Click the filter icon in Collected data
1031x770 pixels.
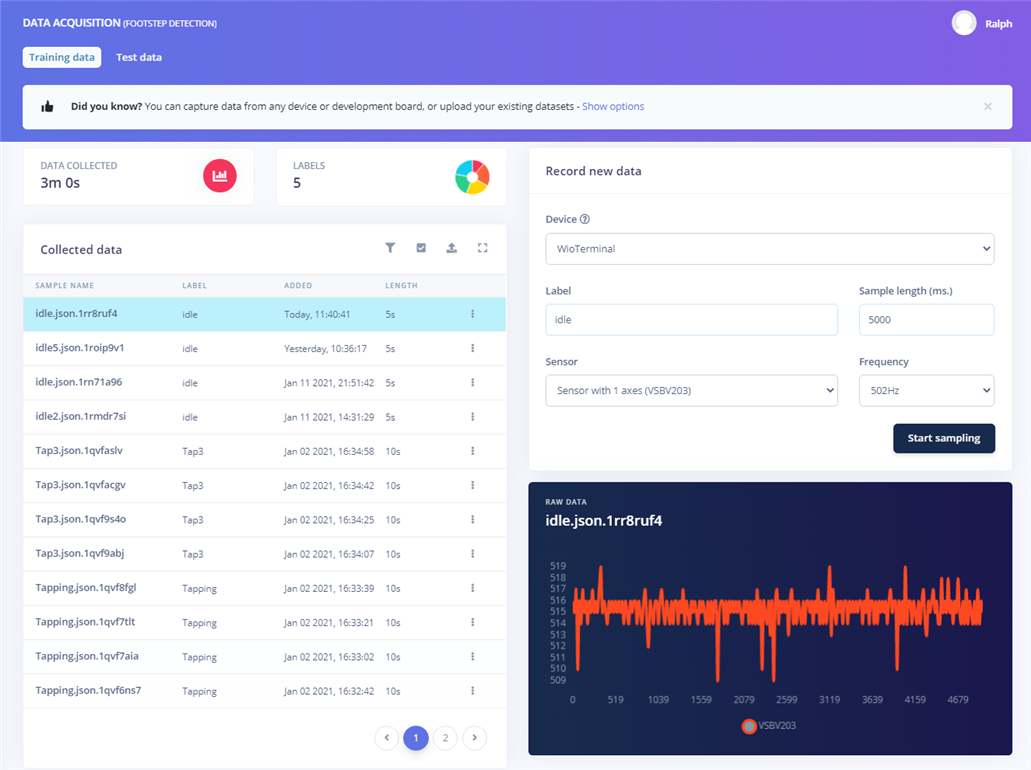(390, 248)
